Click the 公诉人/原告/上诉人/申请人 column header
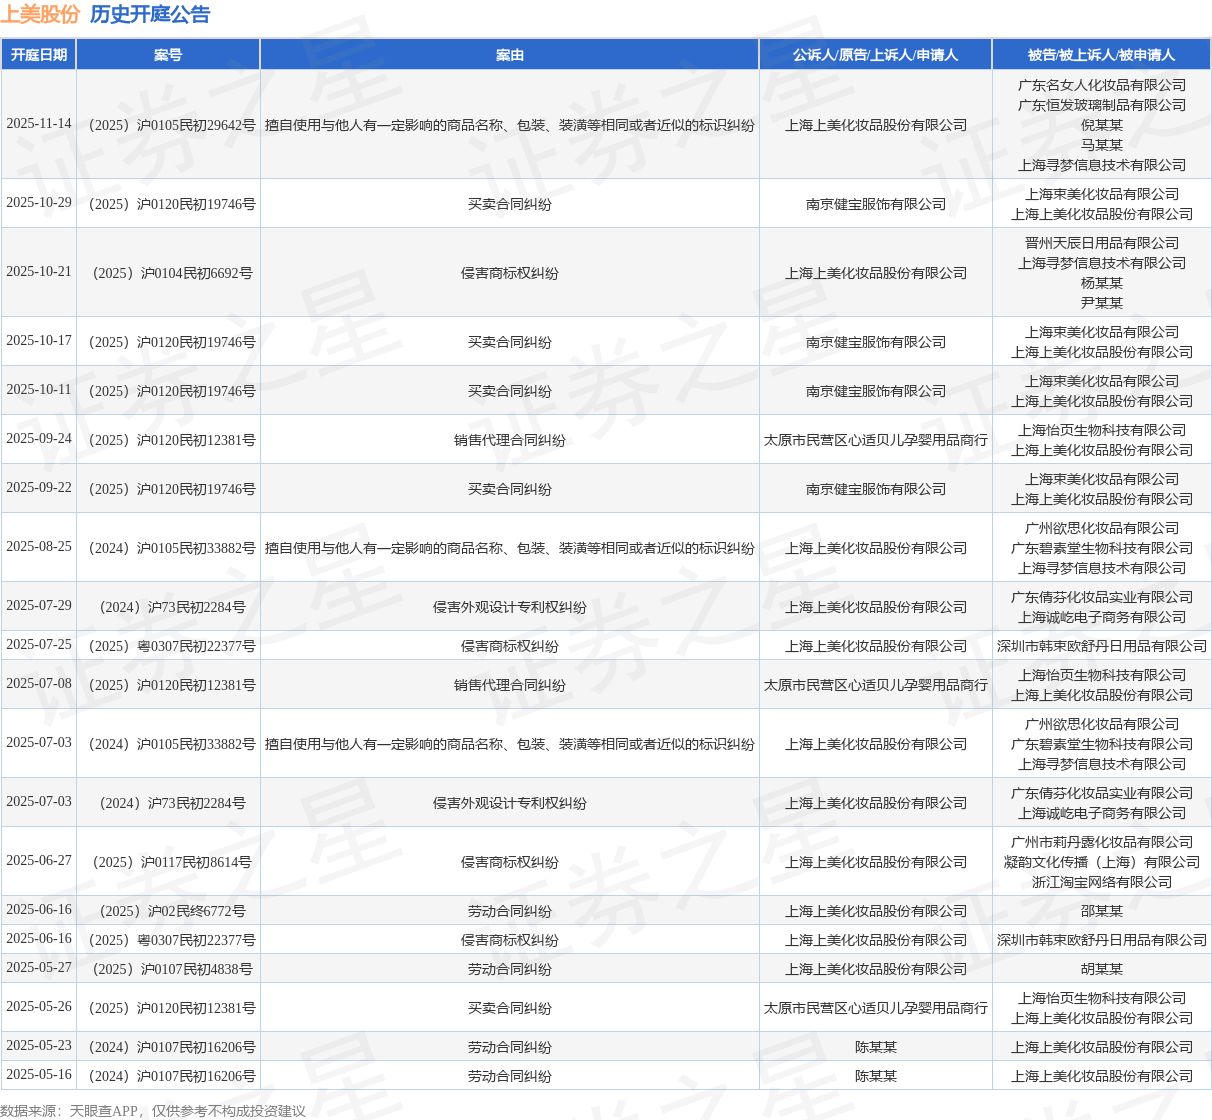Screen dimensions: 1212x1120 [x=876, y=55]
